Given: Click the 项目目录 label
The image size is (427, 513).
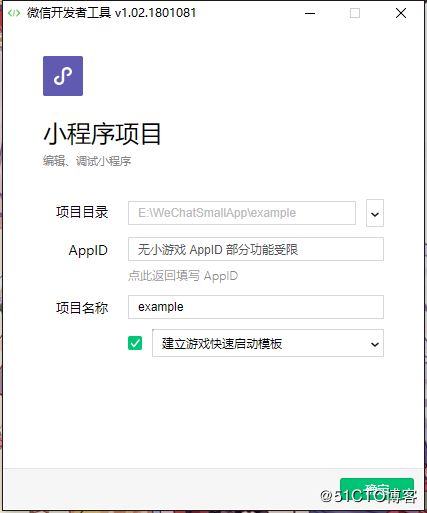Looking at the screenshot, I should (x=82, y=212).
